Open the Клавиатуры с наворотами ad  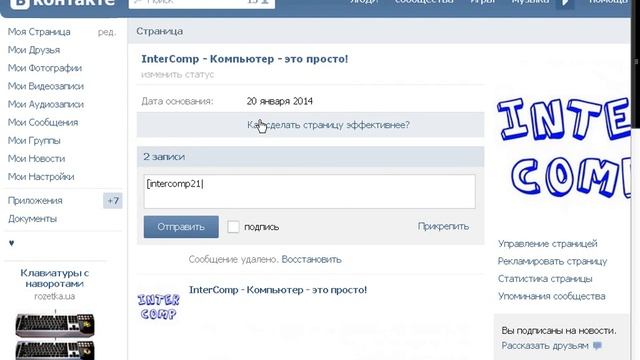[x=55, y=278]
